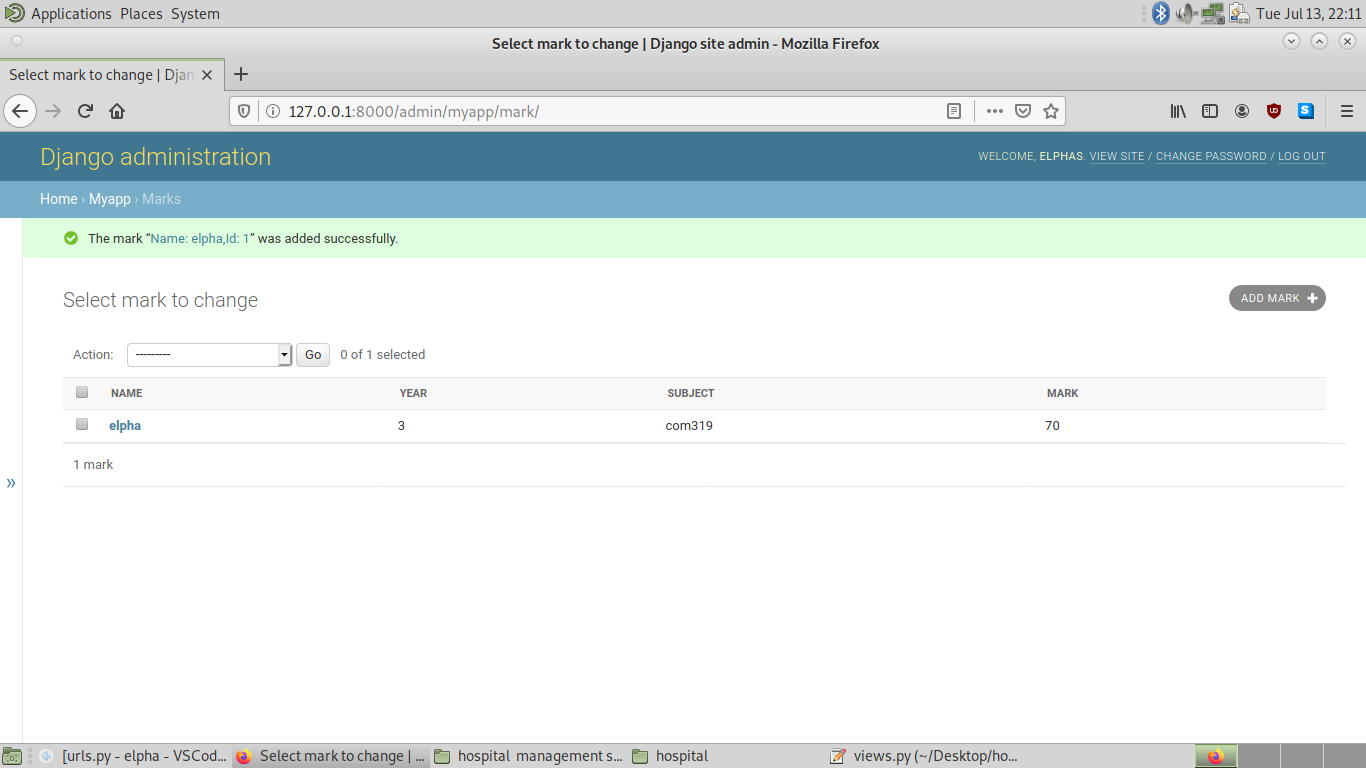
Task: Navigate back using the browser back arrow
Action: pos(20,111)
